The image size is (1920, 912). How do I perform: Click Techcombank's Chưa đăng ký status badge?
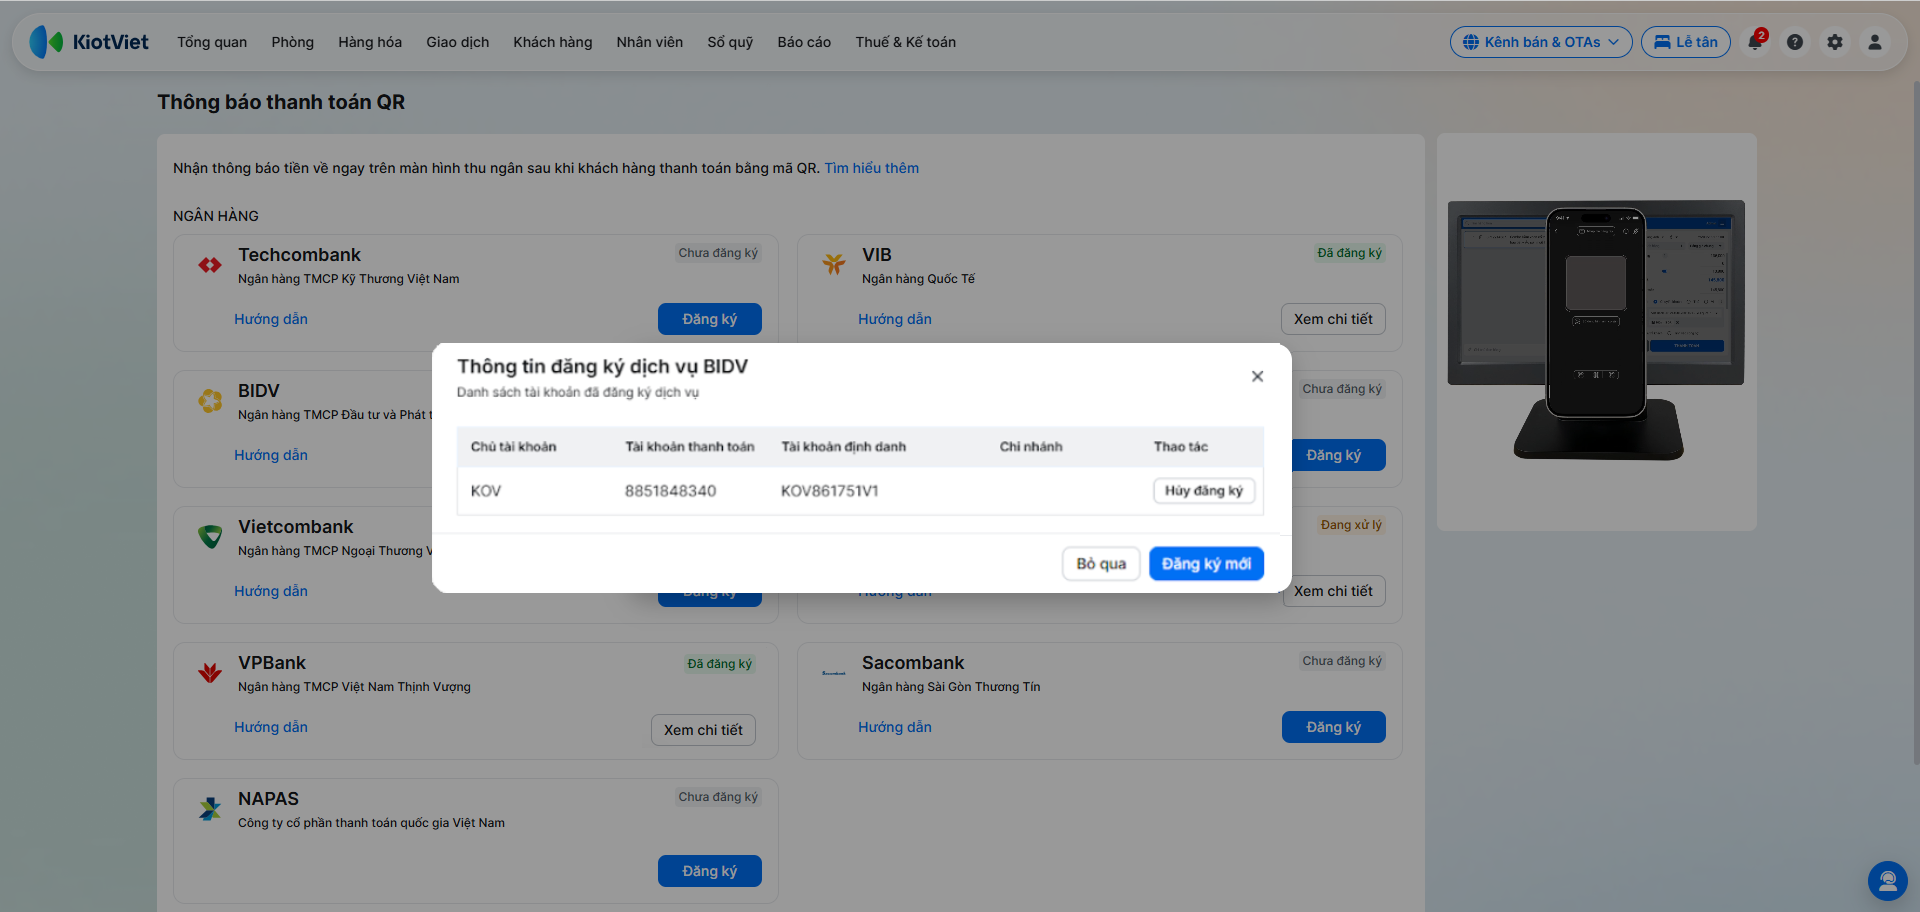[x=718, y=253]
